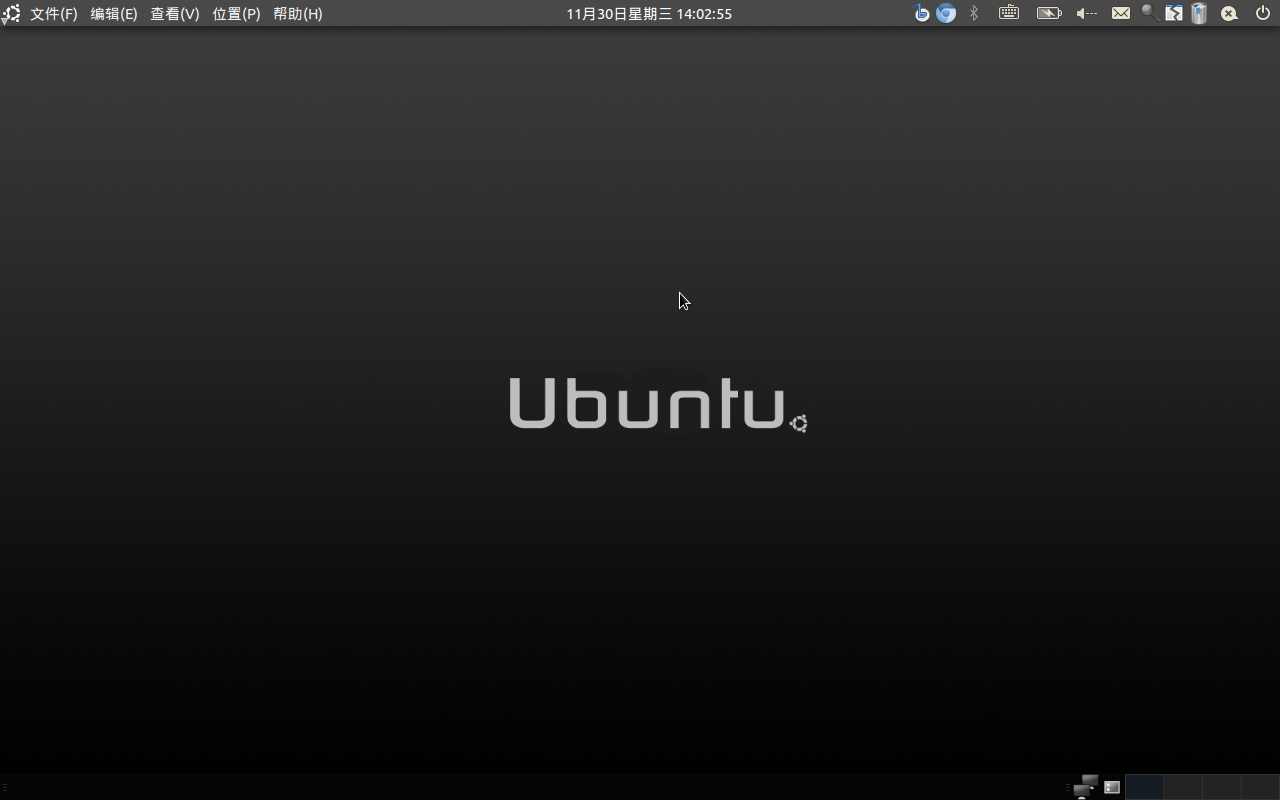Viewport: 1280px width, 800px height.
Task: Click the broken-window applet icon in panel
Action: coord(1174,13)
